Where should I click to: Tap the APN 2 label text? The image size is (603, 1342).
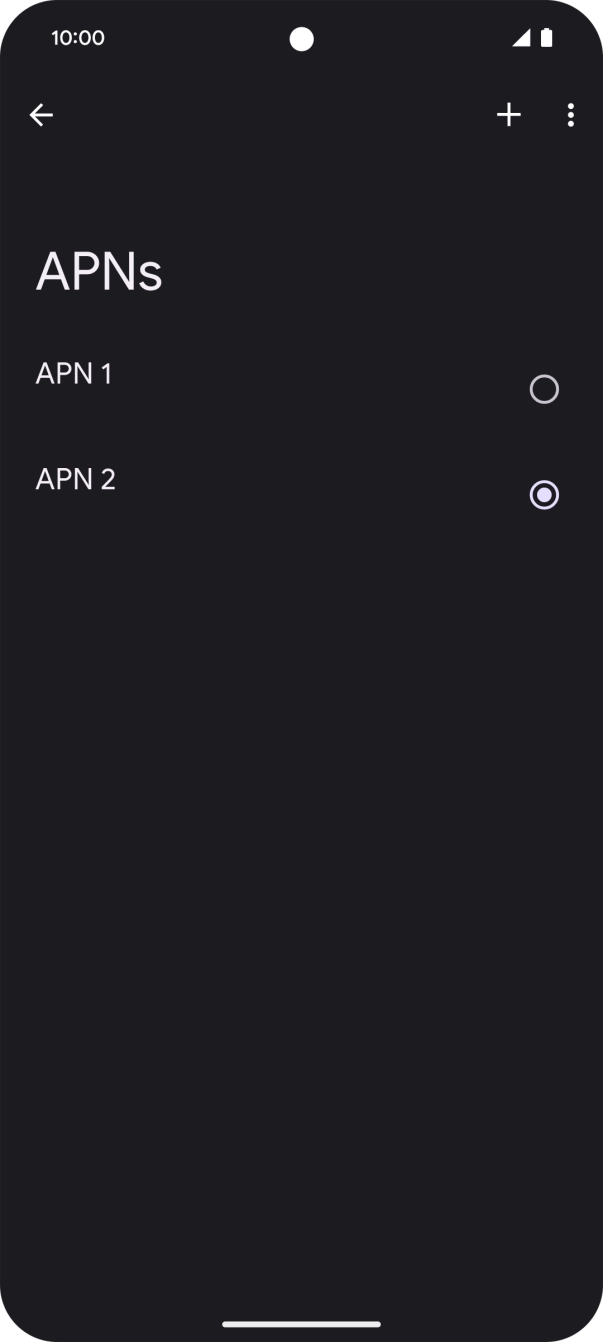[75, 478]
